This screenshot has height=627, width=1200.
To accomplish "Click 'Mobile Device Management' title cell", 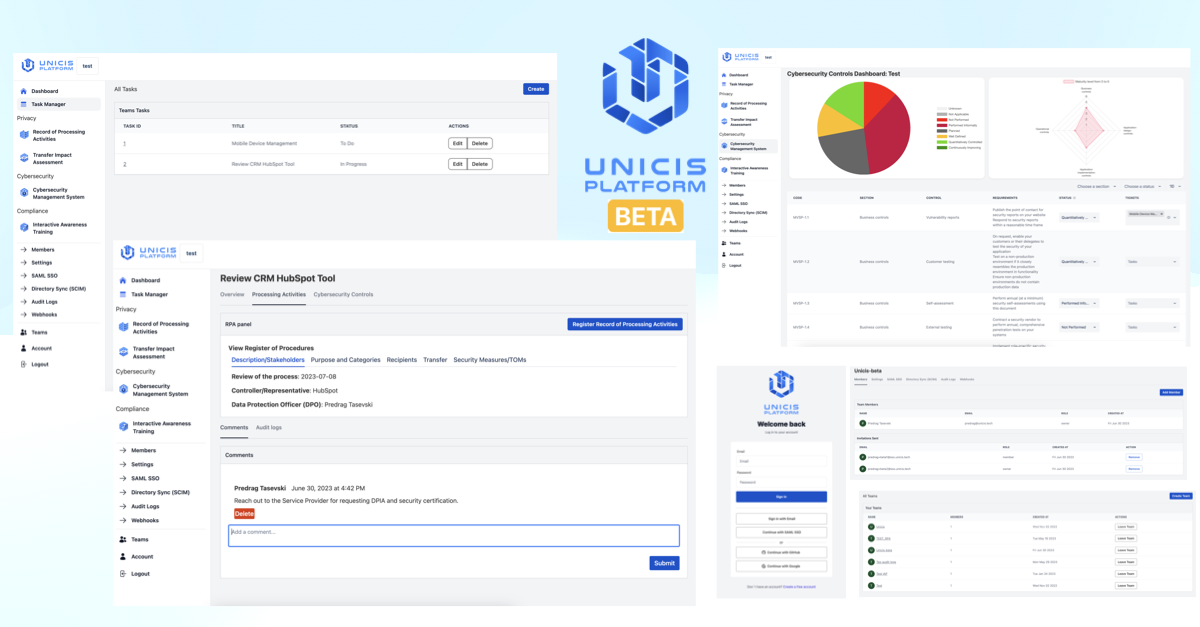I will click(x=264, y=143).
